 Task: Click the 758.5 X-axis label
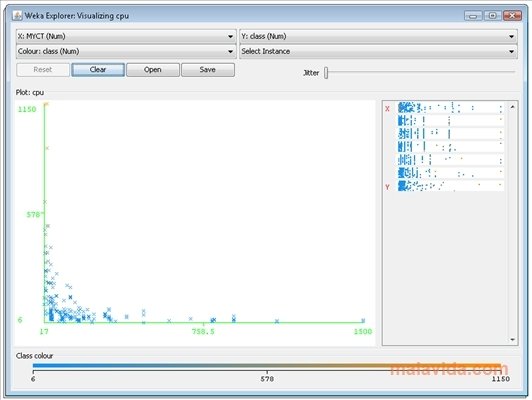pos(203,331)
